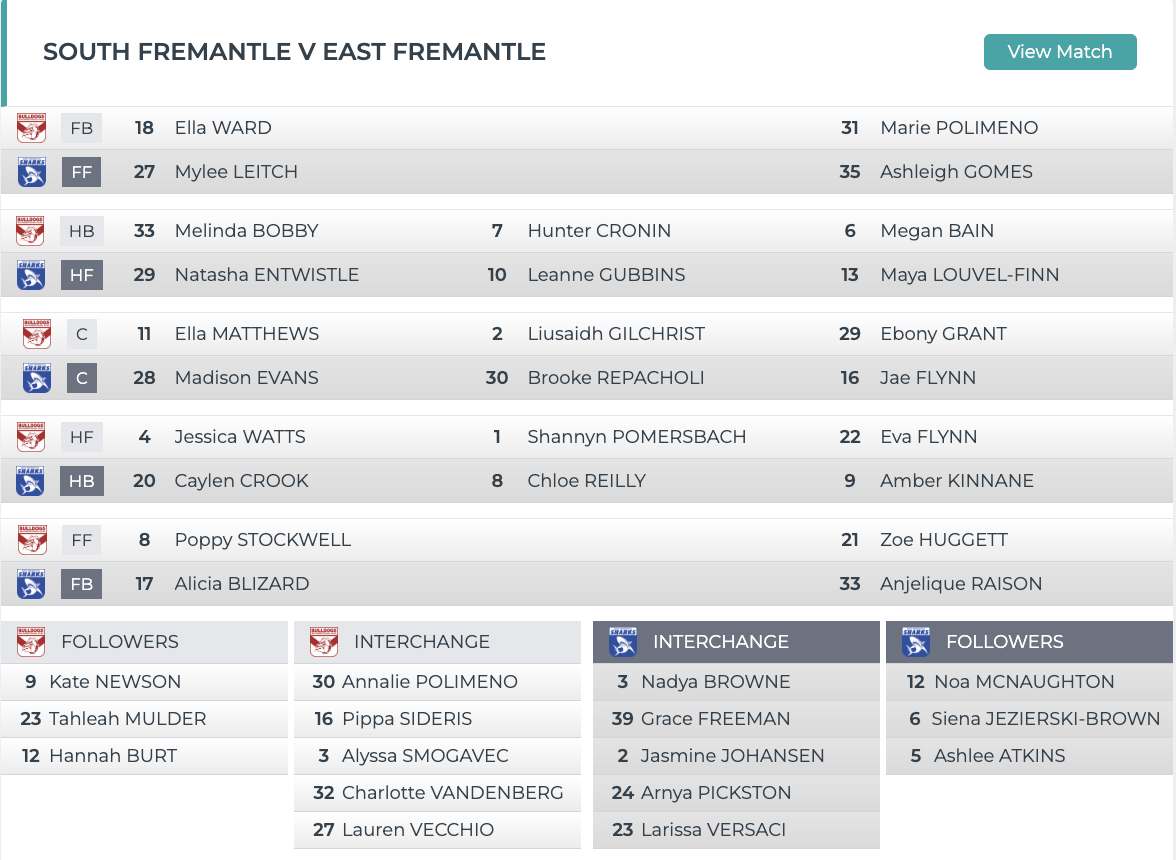Click Bulldogs logo in light INTERCHANGE header
1176x860 pixels.
[x=324, y=642]
